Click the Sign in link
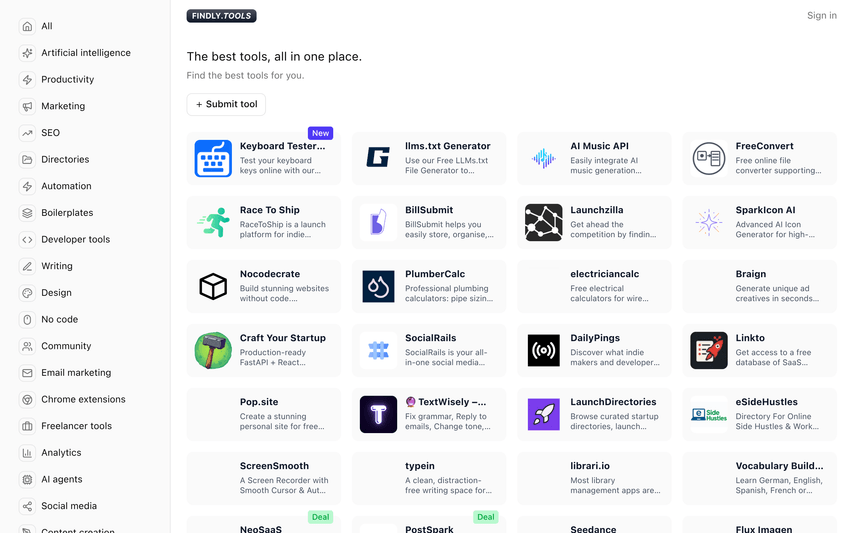853x533 pixels. click(821, 16)
